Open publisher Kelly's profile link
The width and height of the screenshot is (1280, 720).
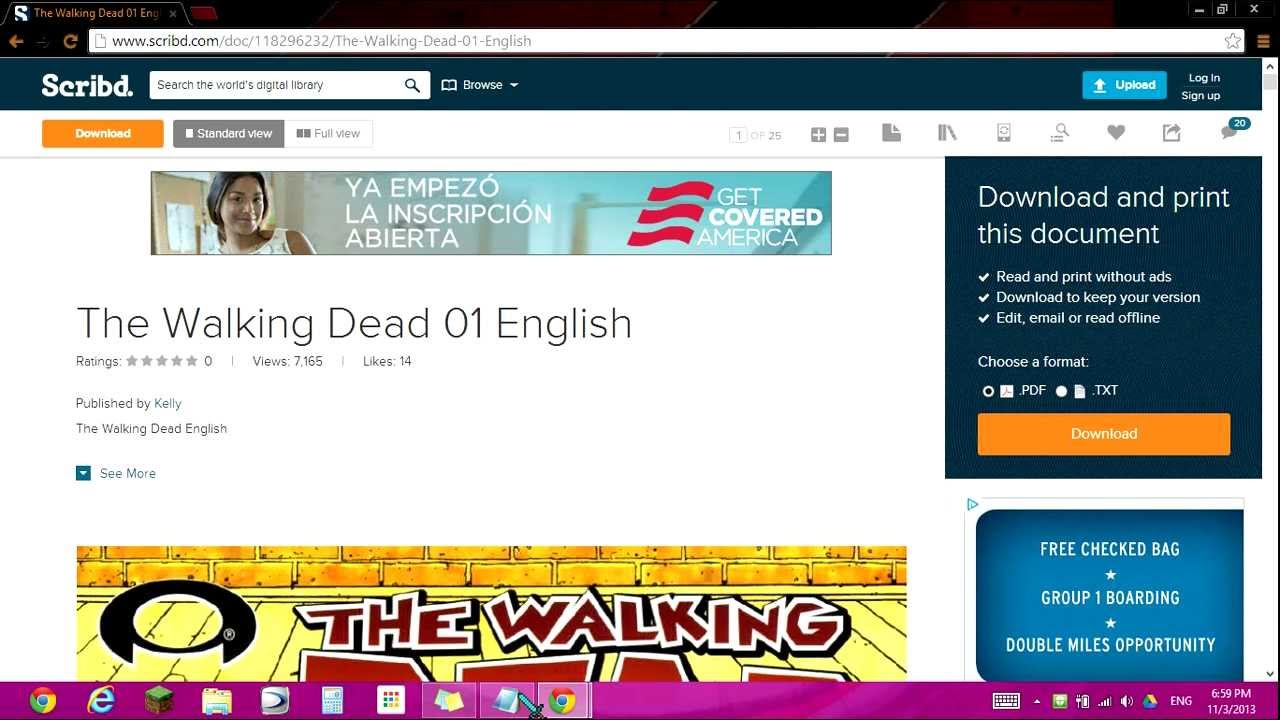[x=168, y=403]
